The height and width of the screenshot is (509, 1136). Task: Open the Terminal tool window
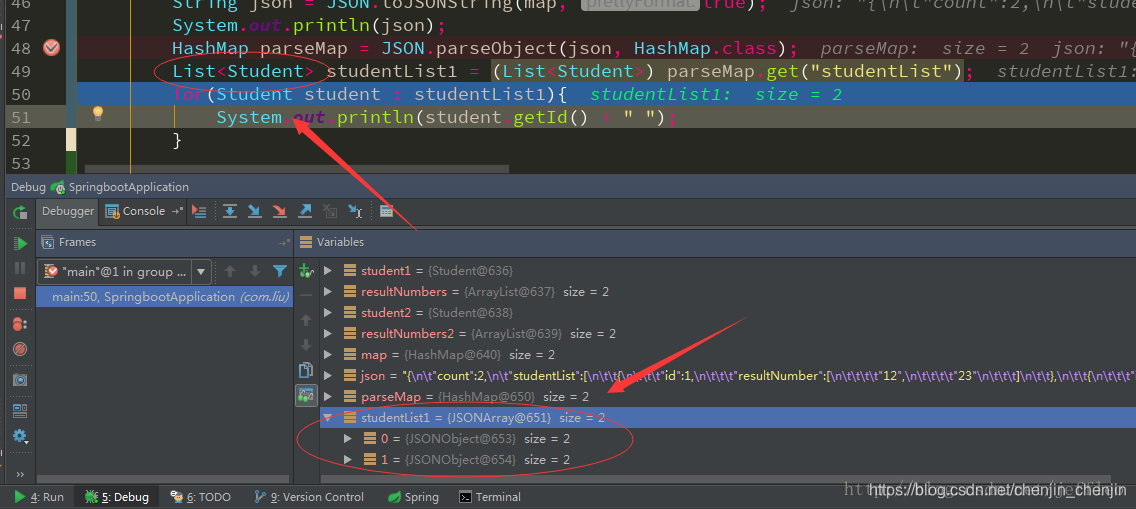tap(490, 497)
